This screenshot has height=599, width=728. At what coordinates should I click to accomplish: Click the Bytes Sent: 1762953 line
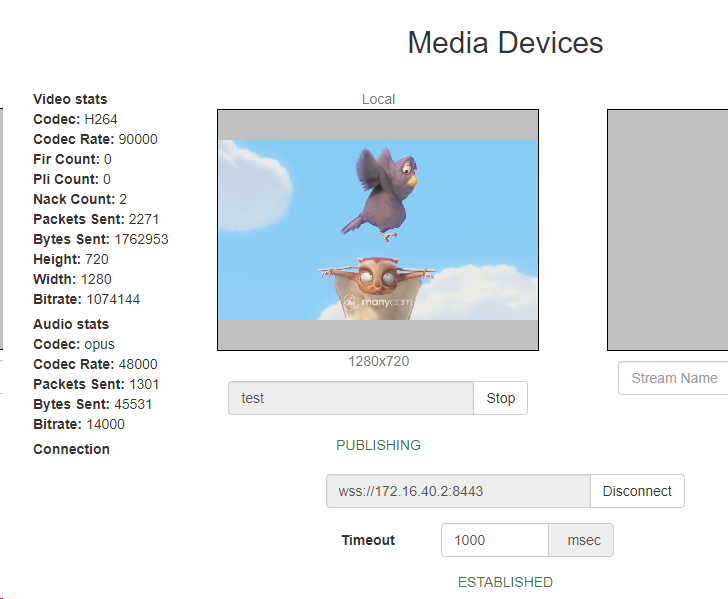pyautogui.click(x=101, y=239)
